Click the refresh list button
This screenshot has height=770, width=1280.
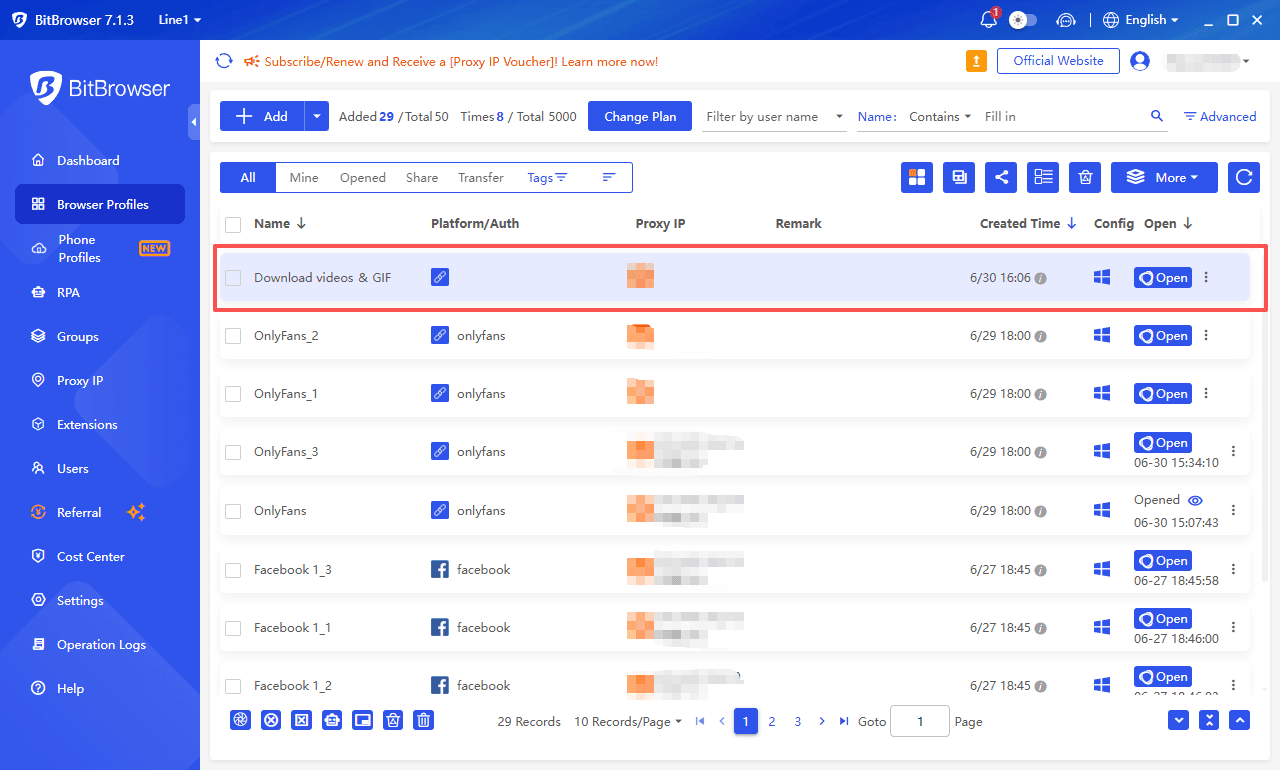(1244, 177)
